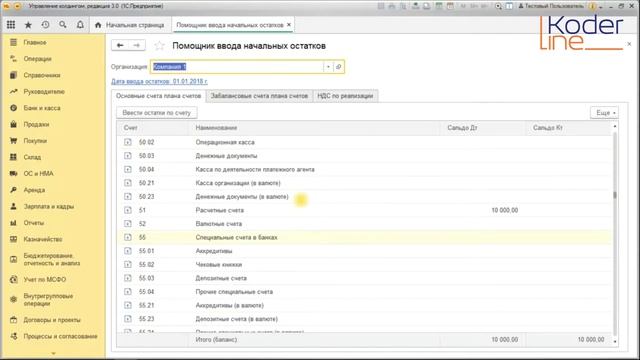Switch to НДС по реализации tab
640x360 pixels.
click(x=345, y=96)
